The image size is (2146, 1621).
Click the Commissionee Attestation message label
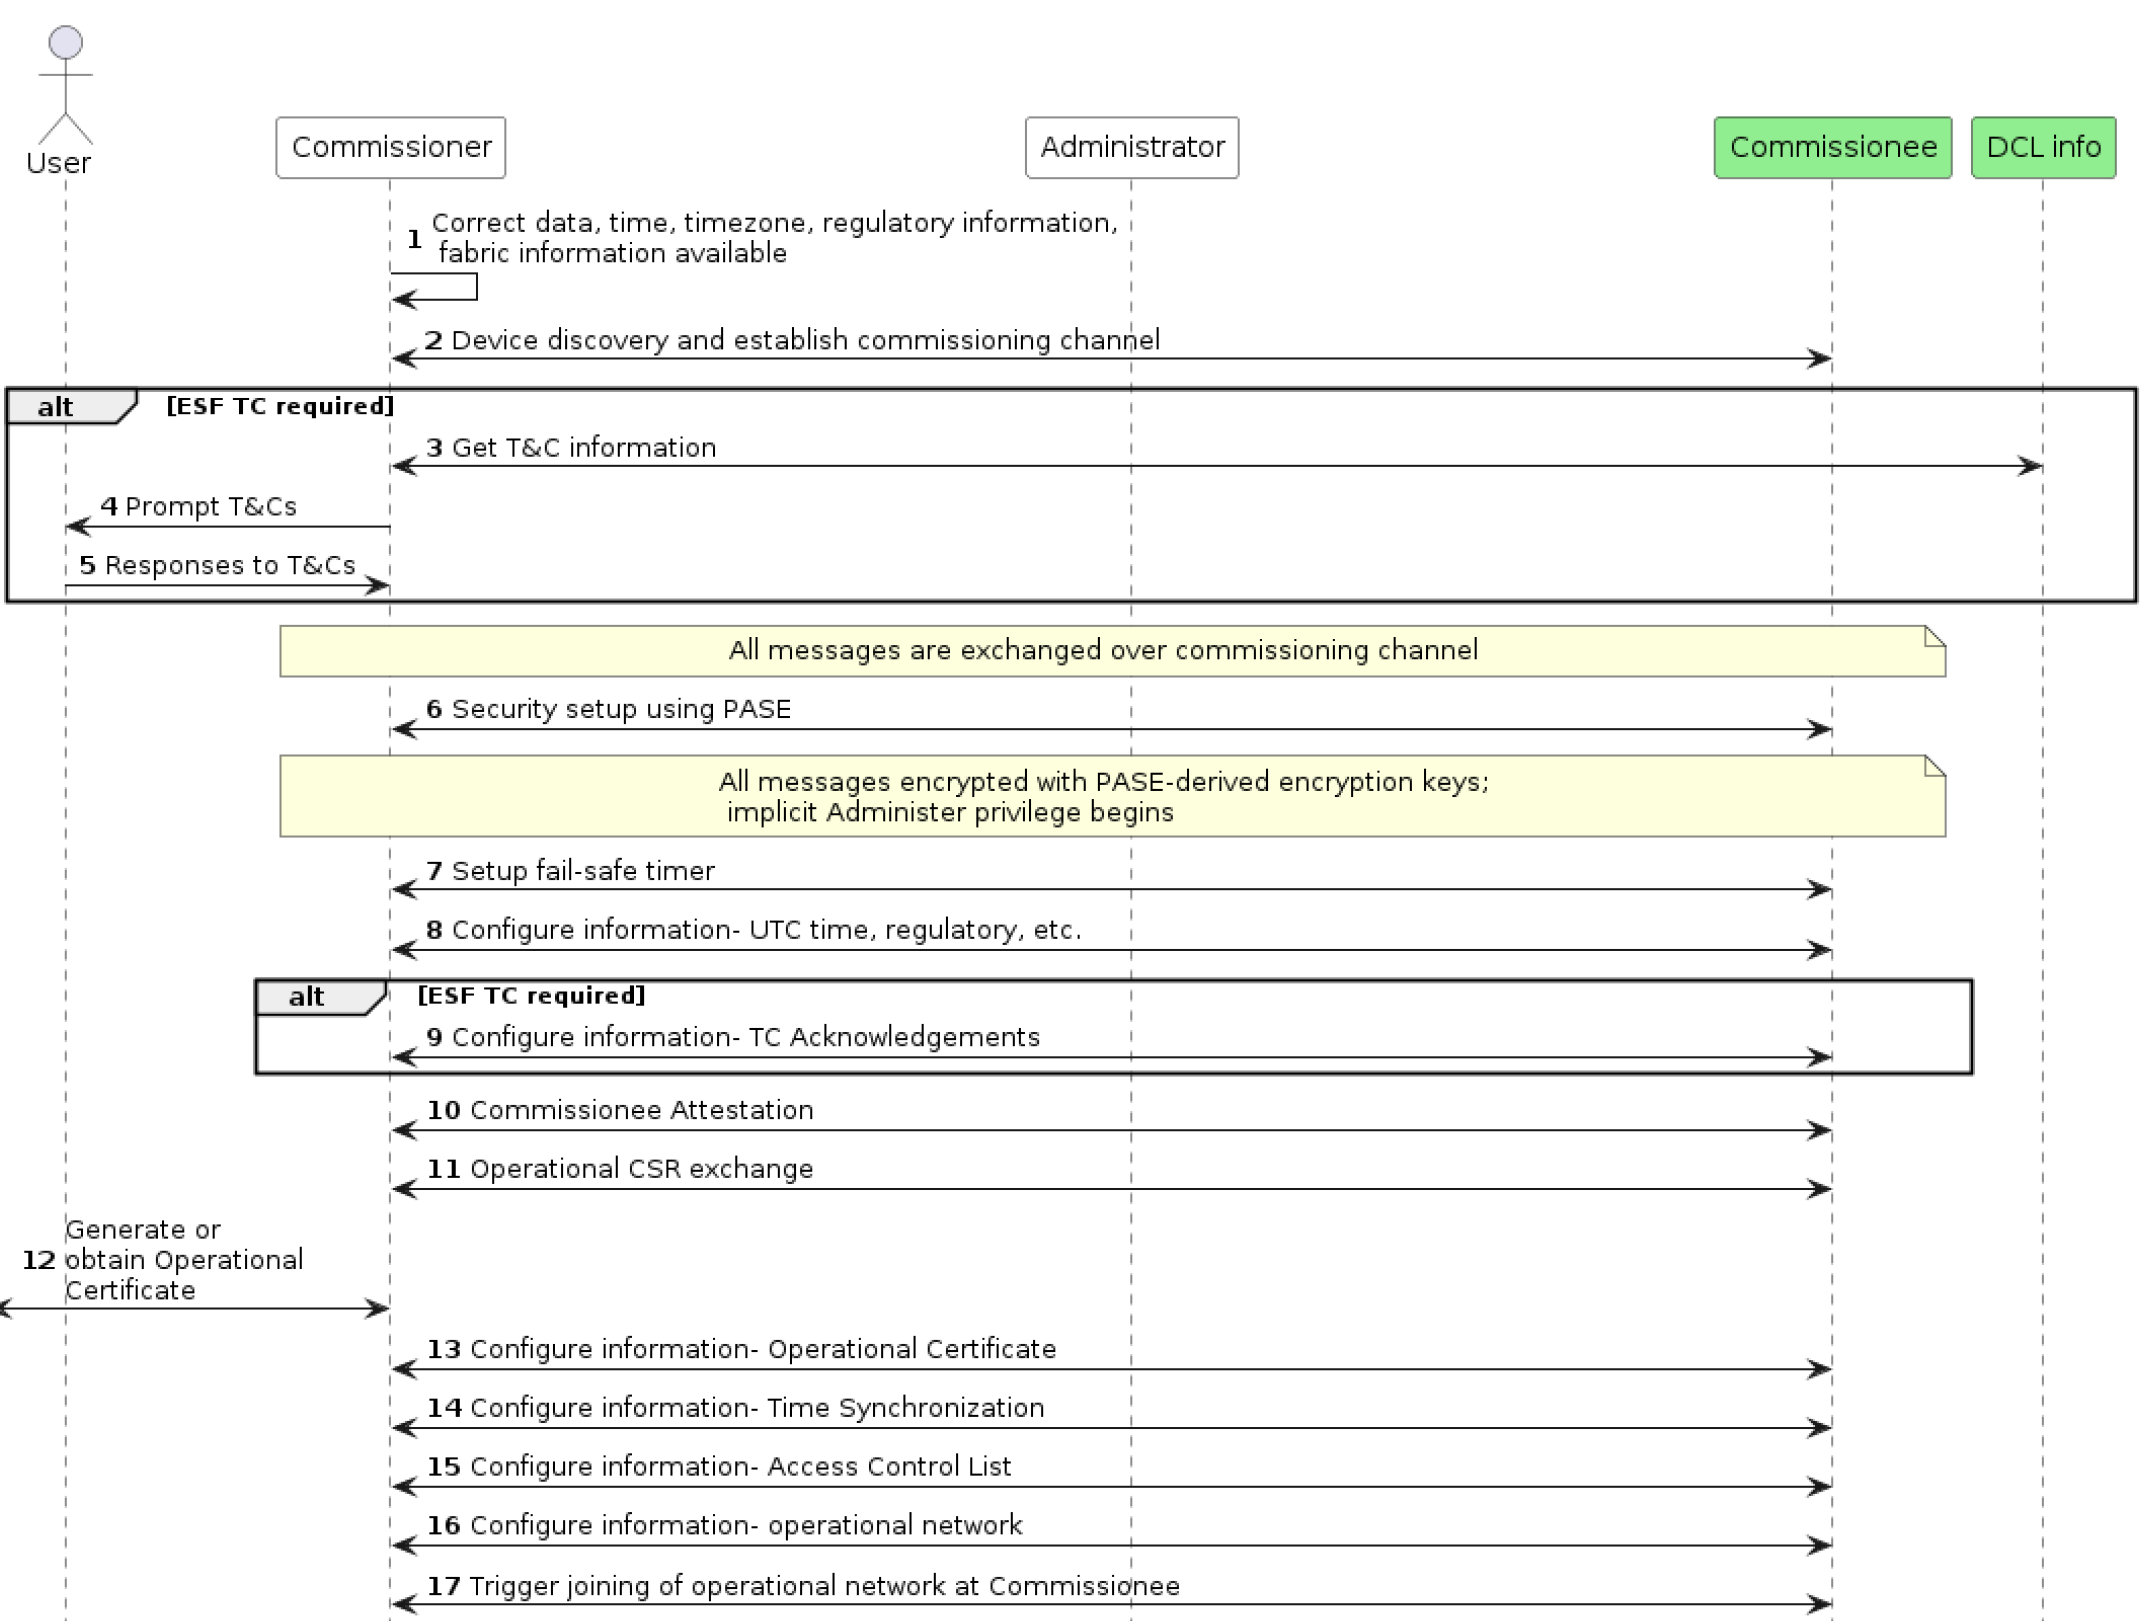click(640, 1111)
